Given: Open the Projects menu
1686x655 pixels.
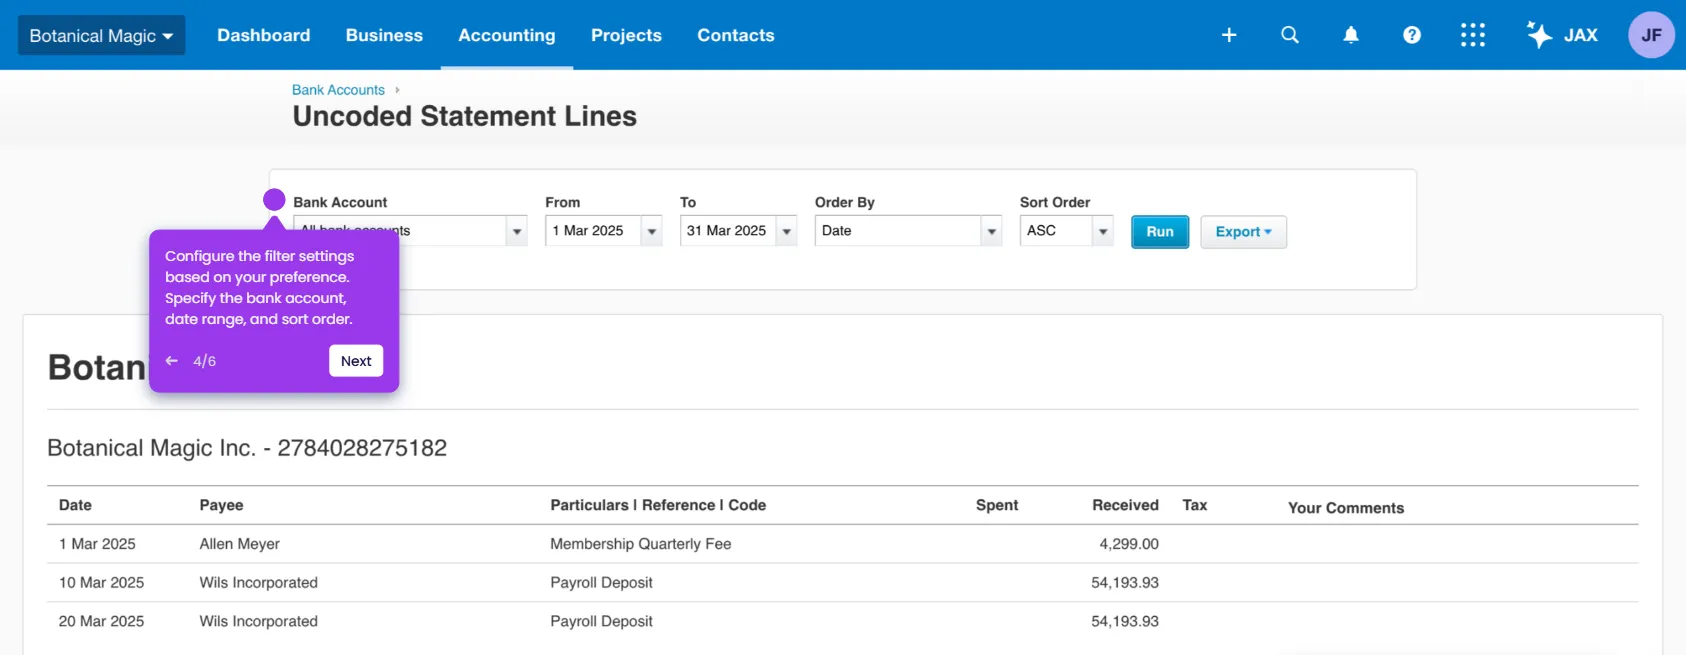Looking at the screenshot, I should click(626, 35).
